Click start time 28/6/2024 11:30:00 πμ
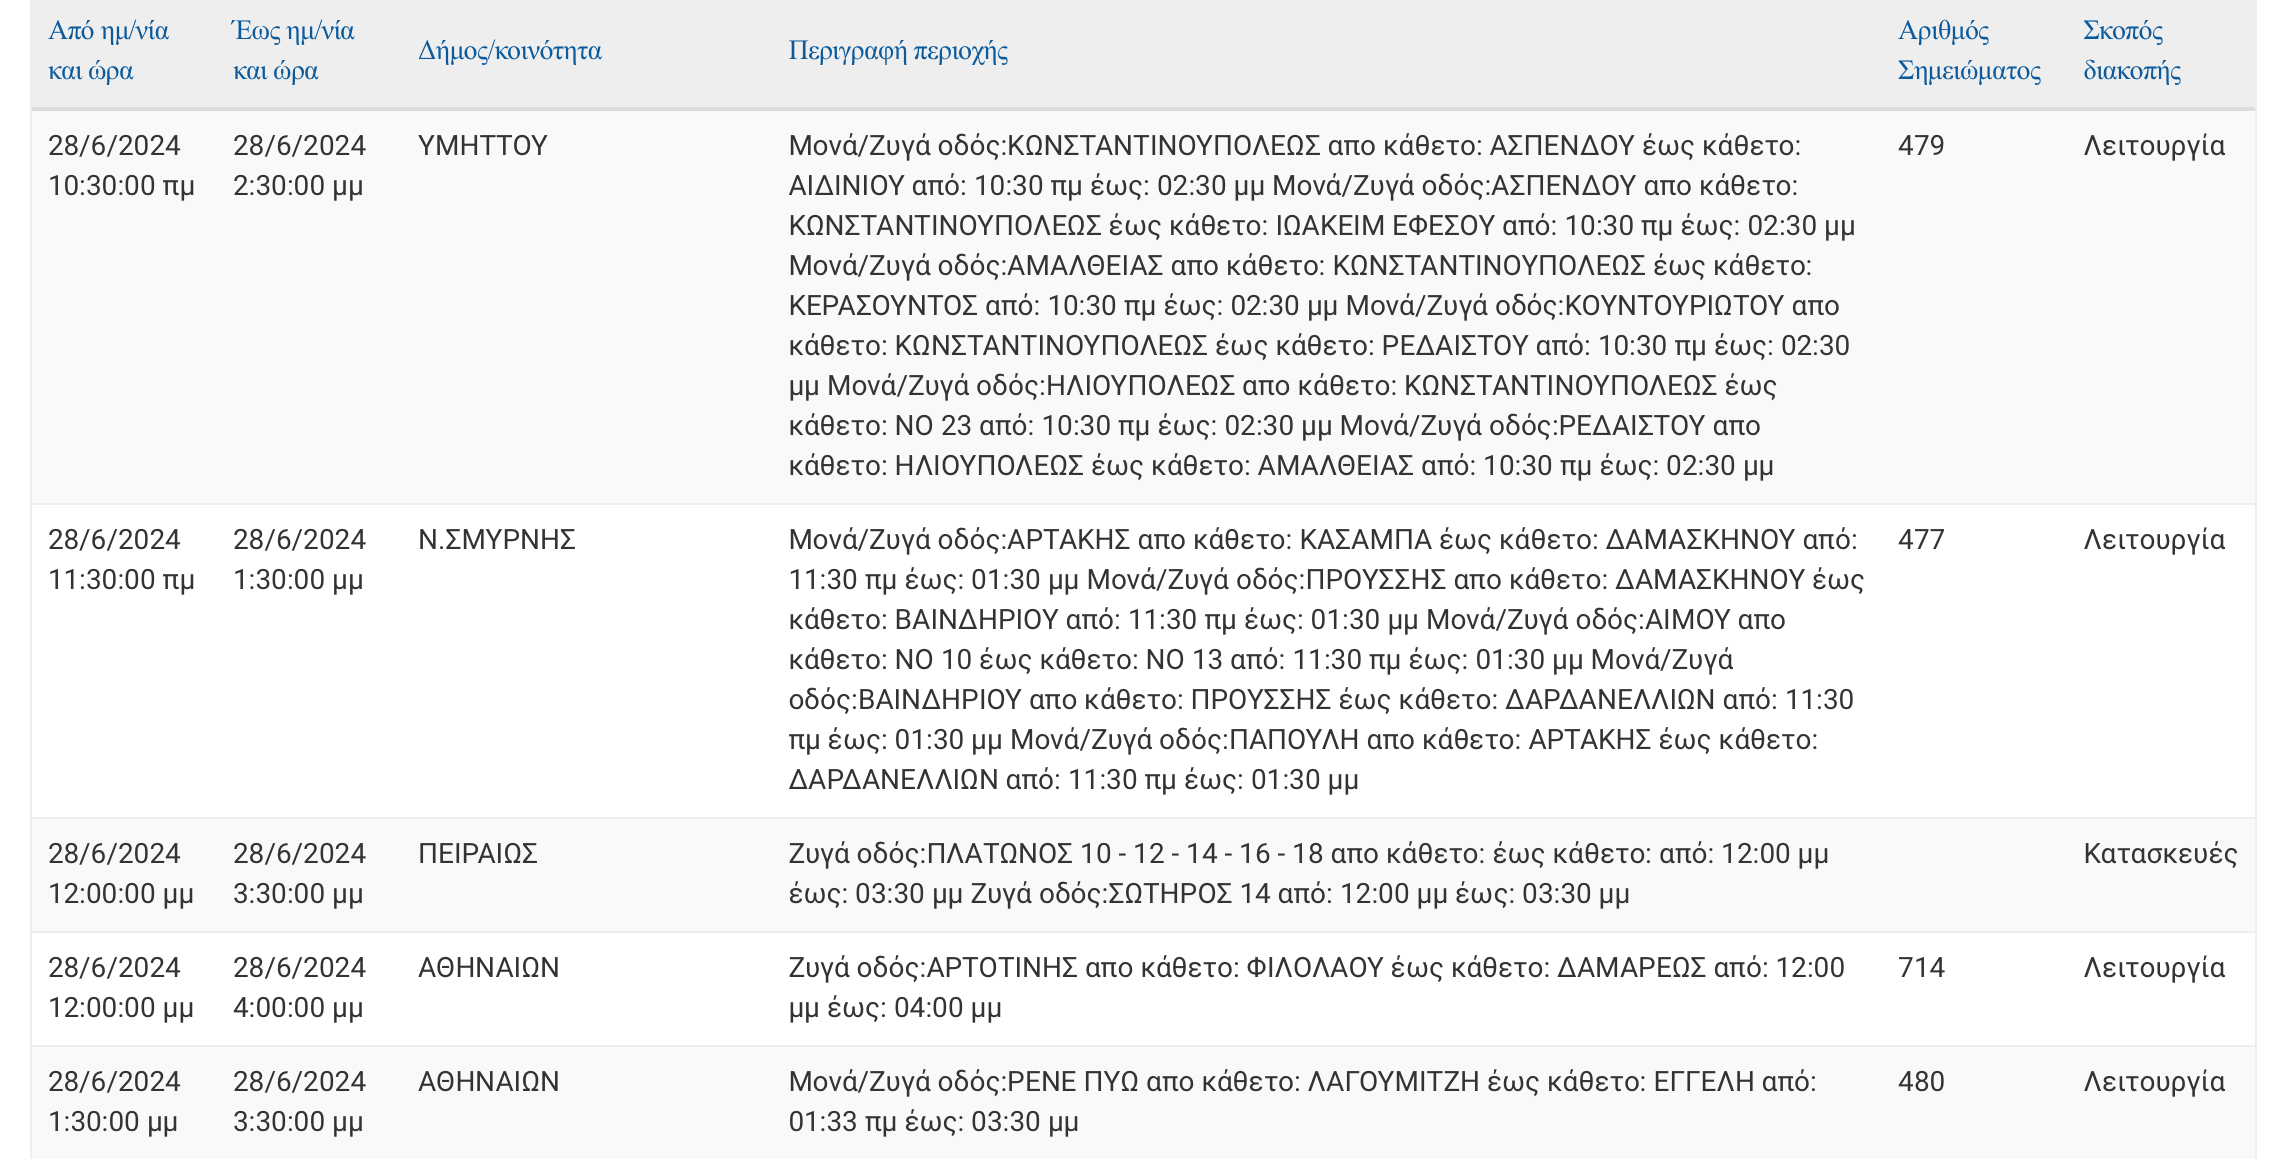 [121, 560]
